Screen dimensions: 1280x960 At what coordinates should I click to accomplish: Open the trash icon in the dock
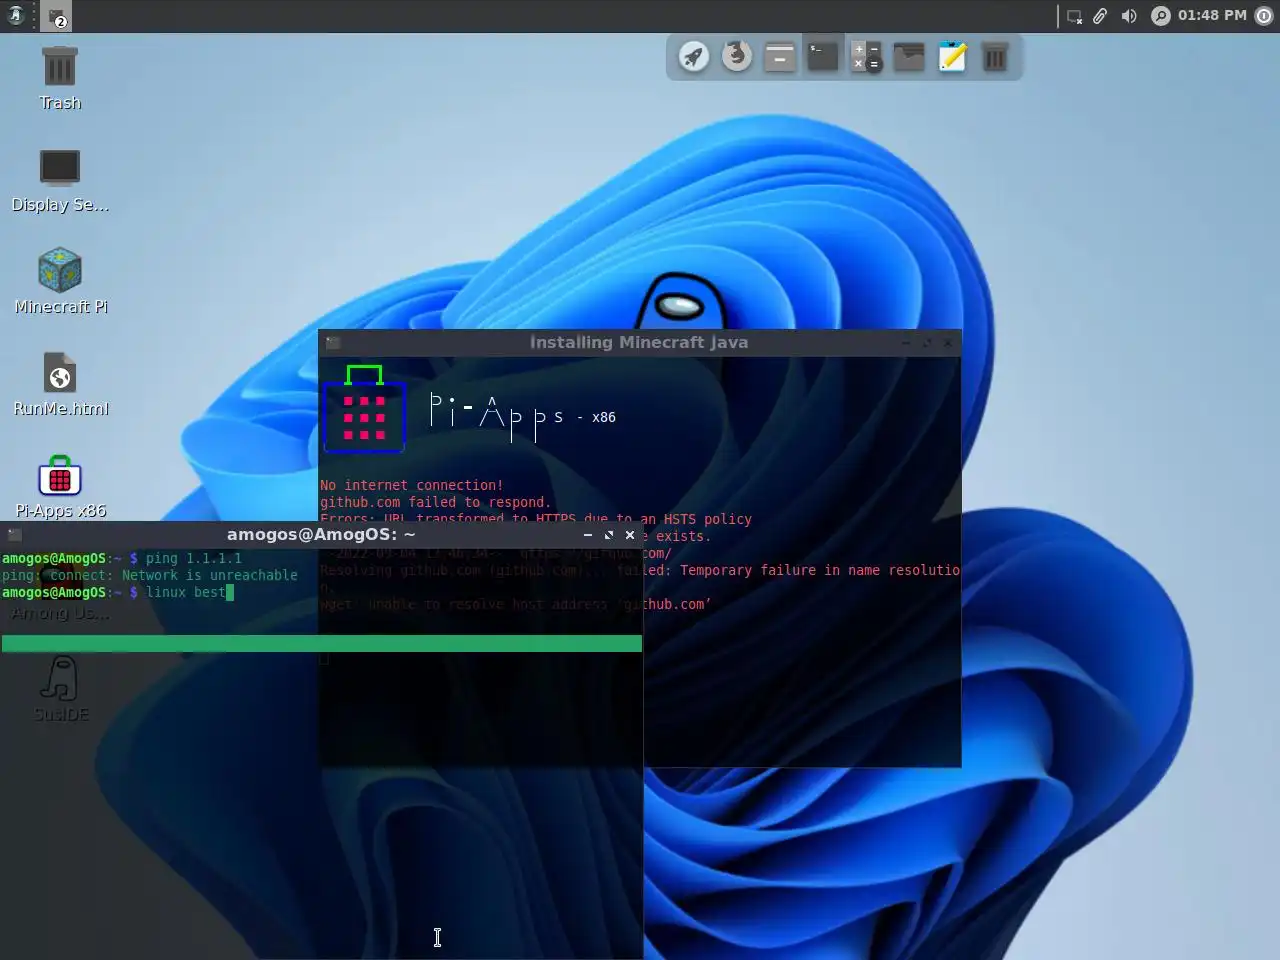click(x=995, y=56)
